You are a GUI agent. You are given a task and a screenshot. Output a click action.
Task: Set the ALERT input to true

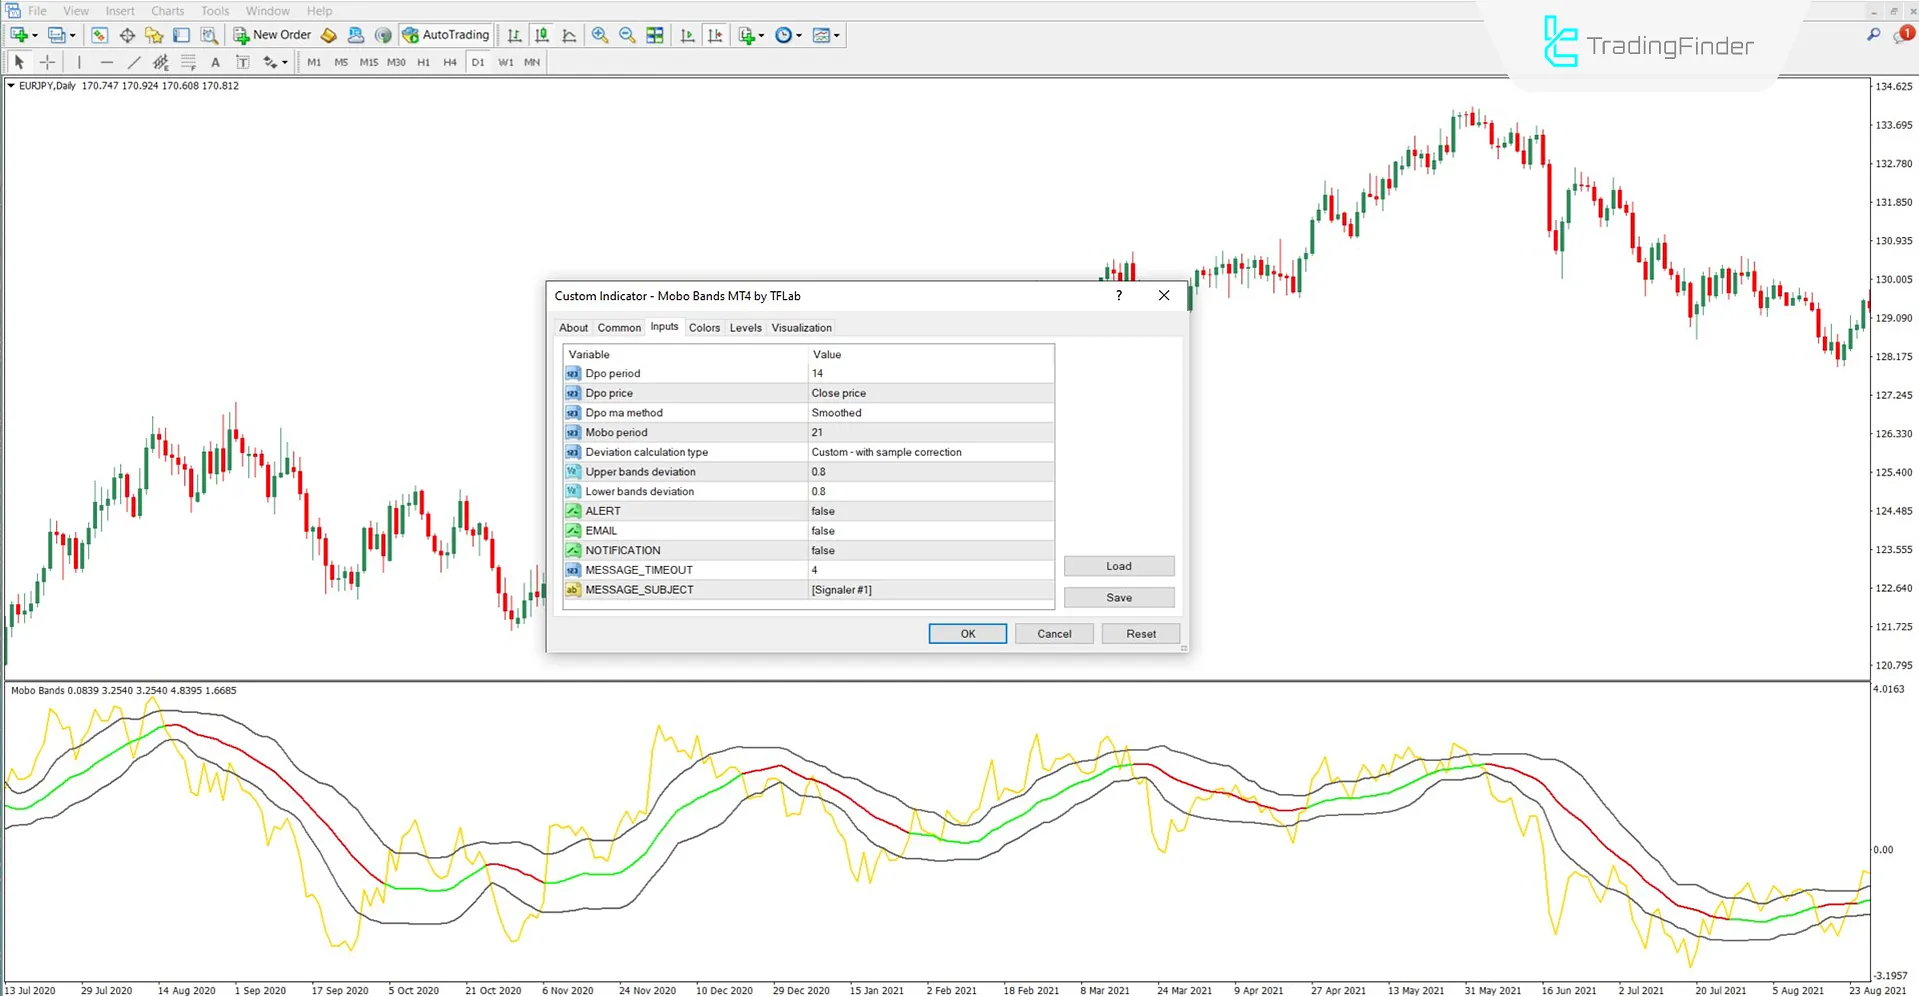tap(930, 510)
